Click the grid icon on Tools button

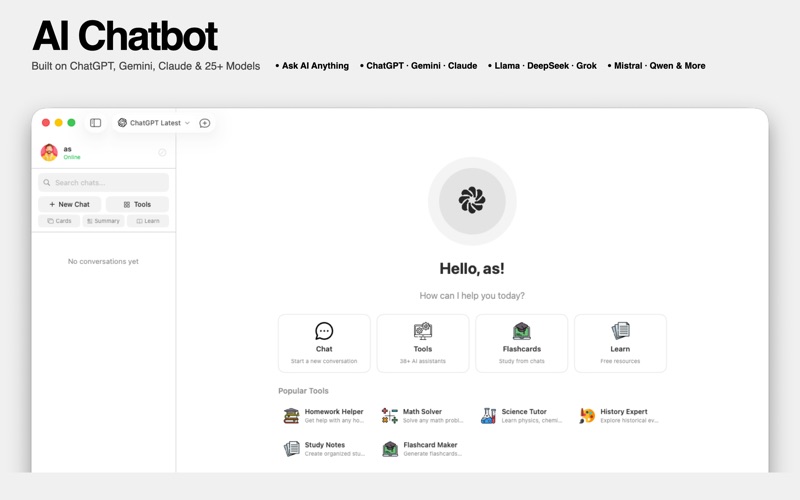coord(127,204)
